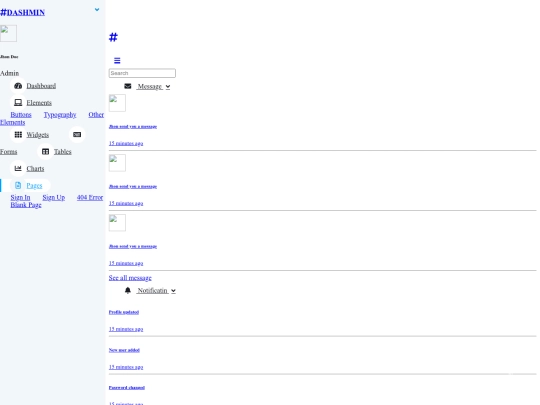Open the New user added notification

(x=124, y=350)
